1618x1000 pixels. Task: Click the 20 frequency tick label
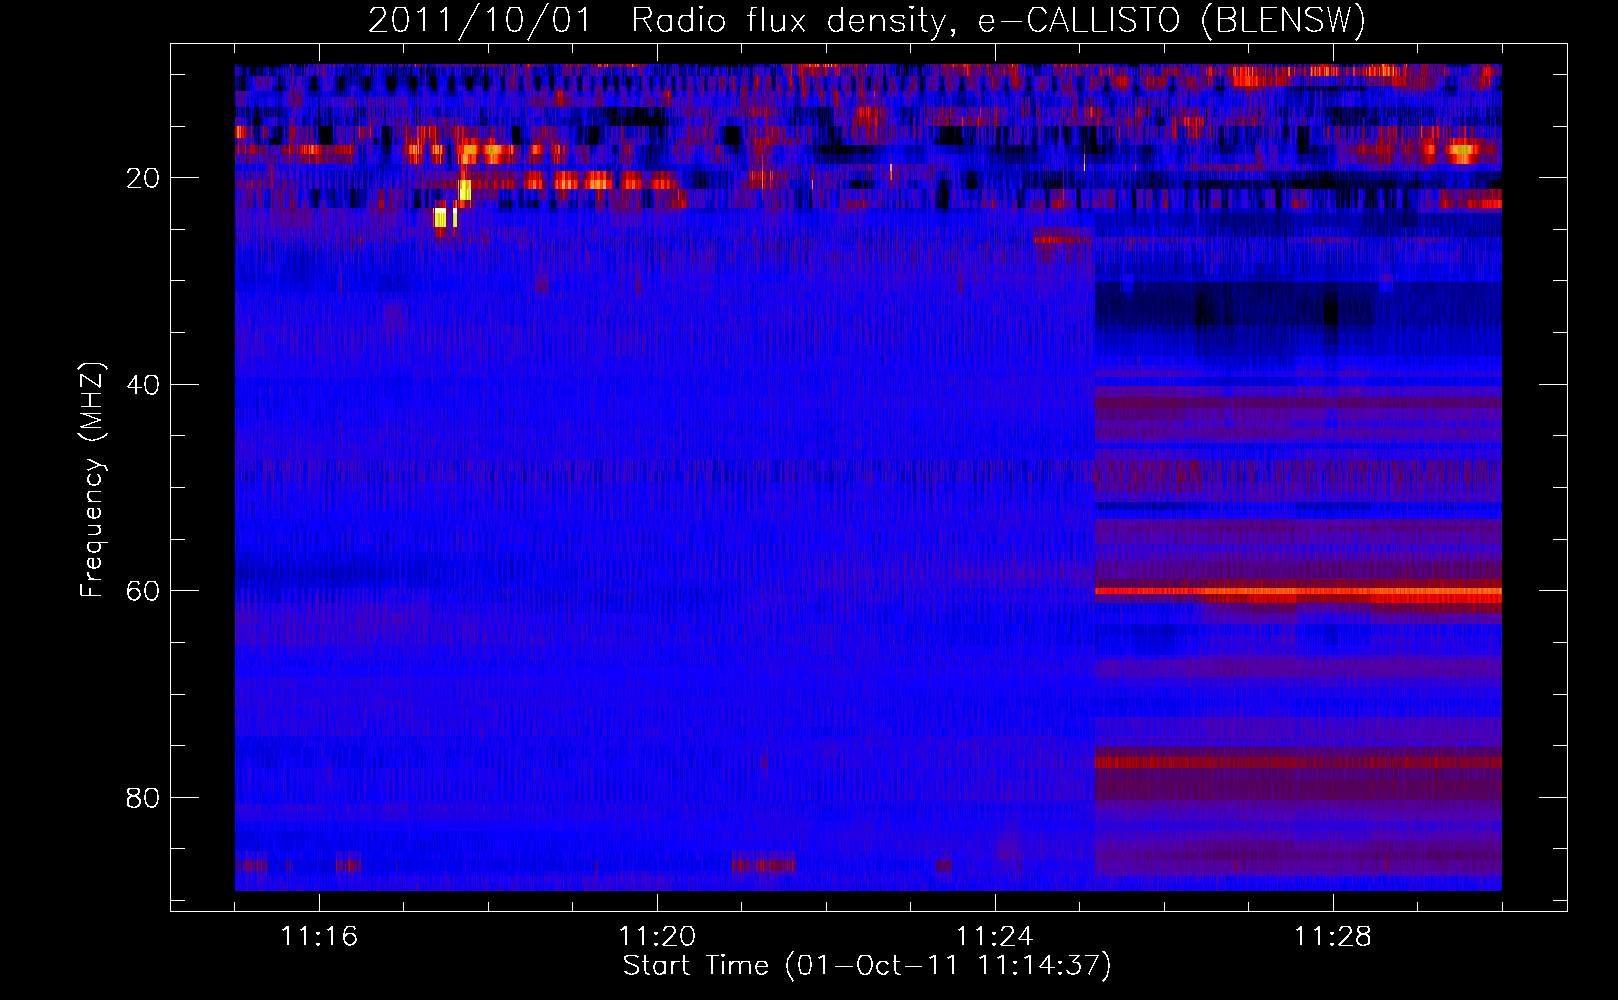(142, 178)
